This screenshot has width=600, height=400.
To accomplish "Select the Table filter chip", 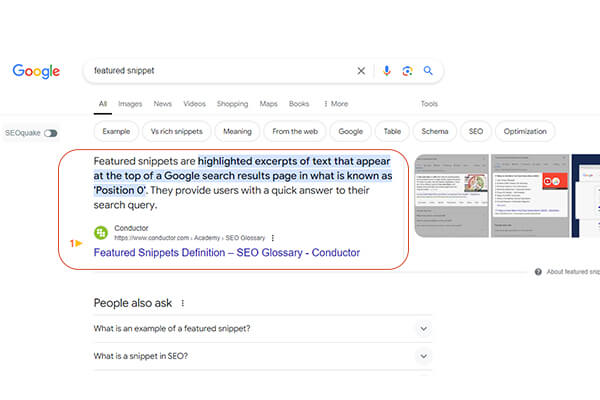I will [392, 131].
